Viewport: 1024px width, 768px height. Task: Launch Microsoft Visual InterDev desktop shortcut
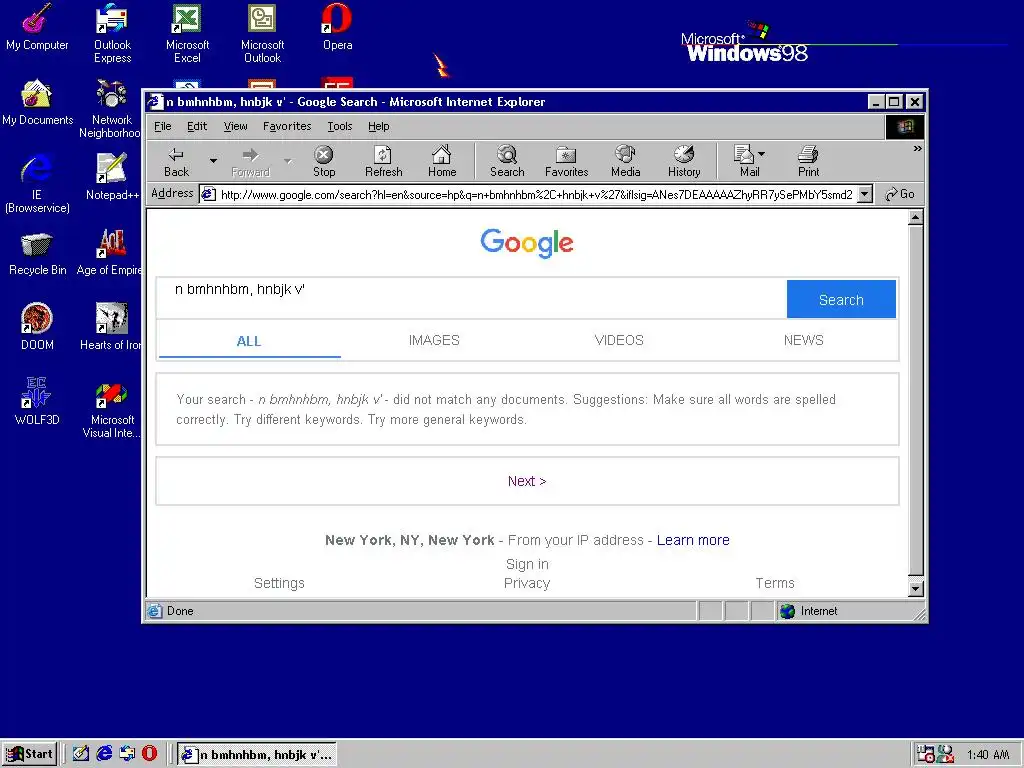111,410
